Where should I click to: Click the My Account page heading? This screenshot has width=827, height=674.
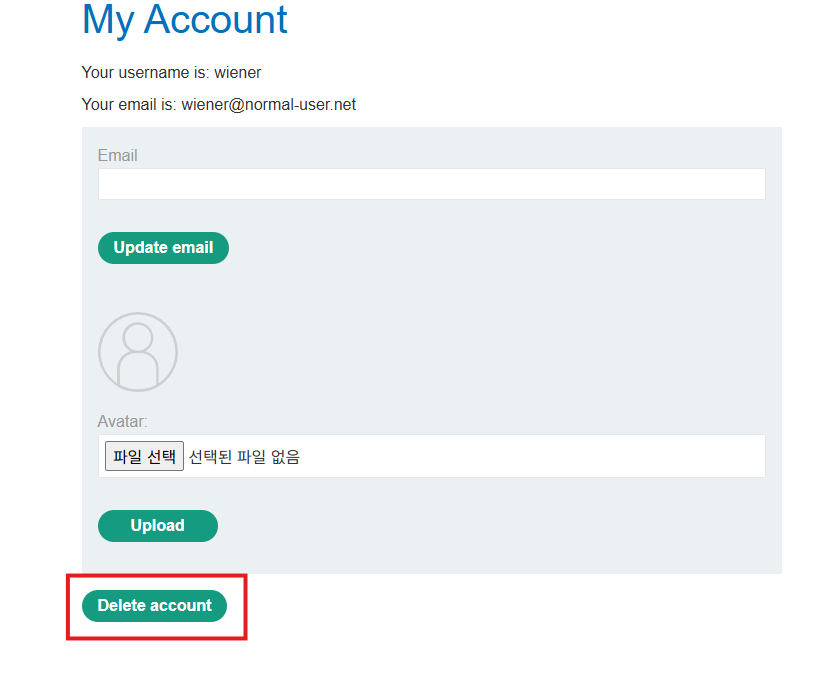185,20
